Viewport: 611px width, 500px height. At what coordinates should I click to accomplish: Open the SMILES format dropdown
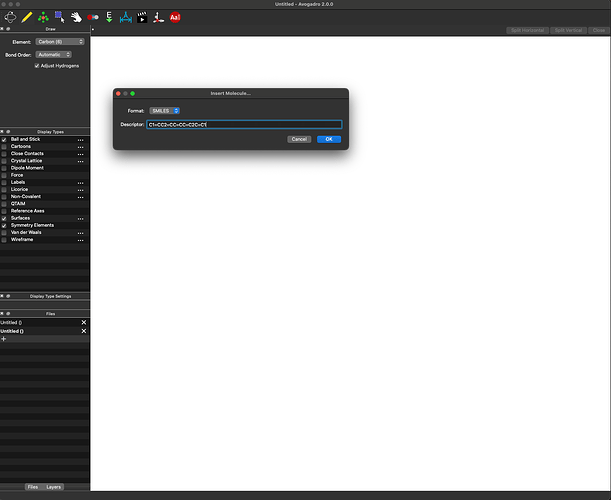(164, 111)
